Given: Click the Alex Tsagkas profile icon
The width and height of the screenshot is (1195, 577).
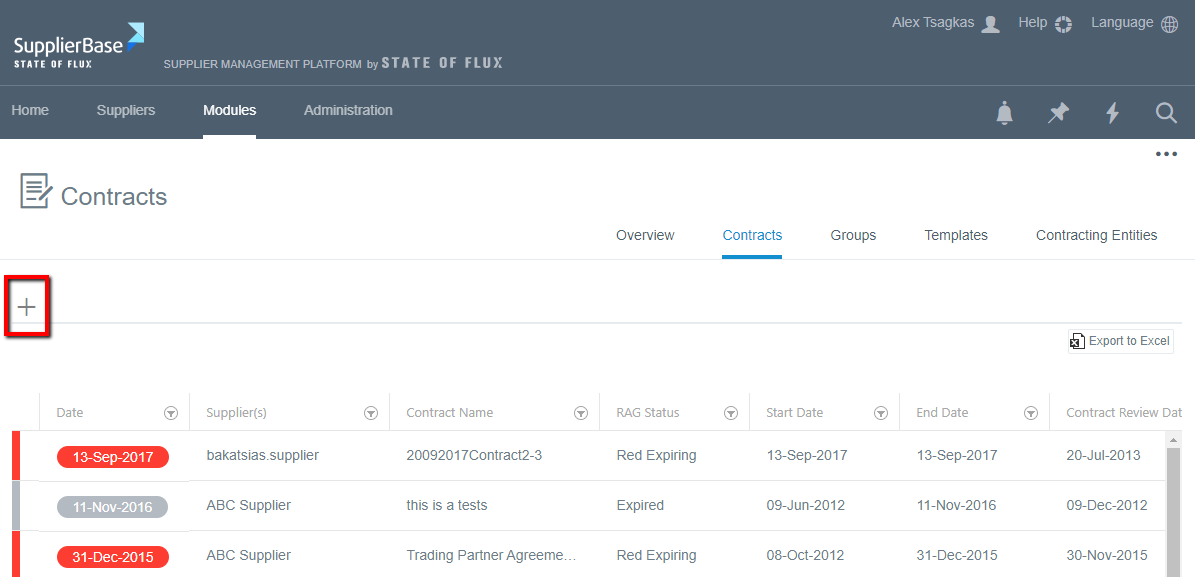Looking at the screenshot, I should [989, 22].
